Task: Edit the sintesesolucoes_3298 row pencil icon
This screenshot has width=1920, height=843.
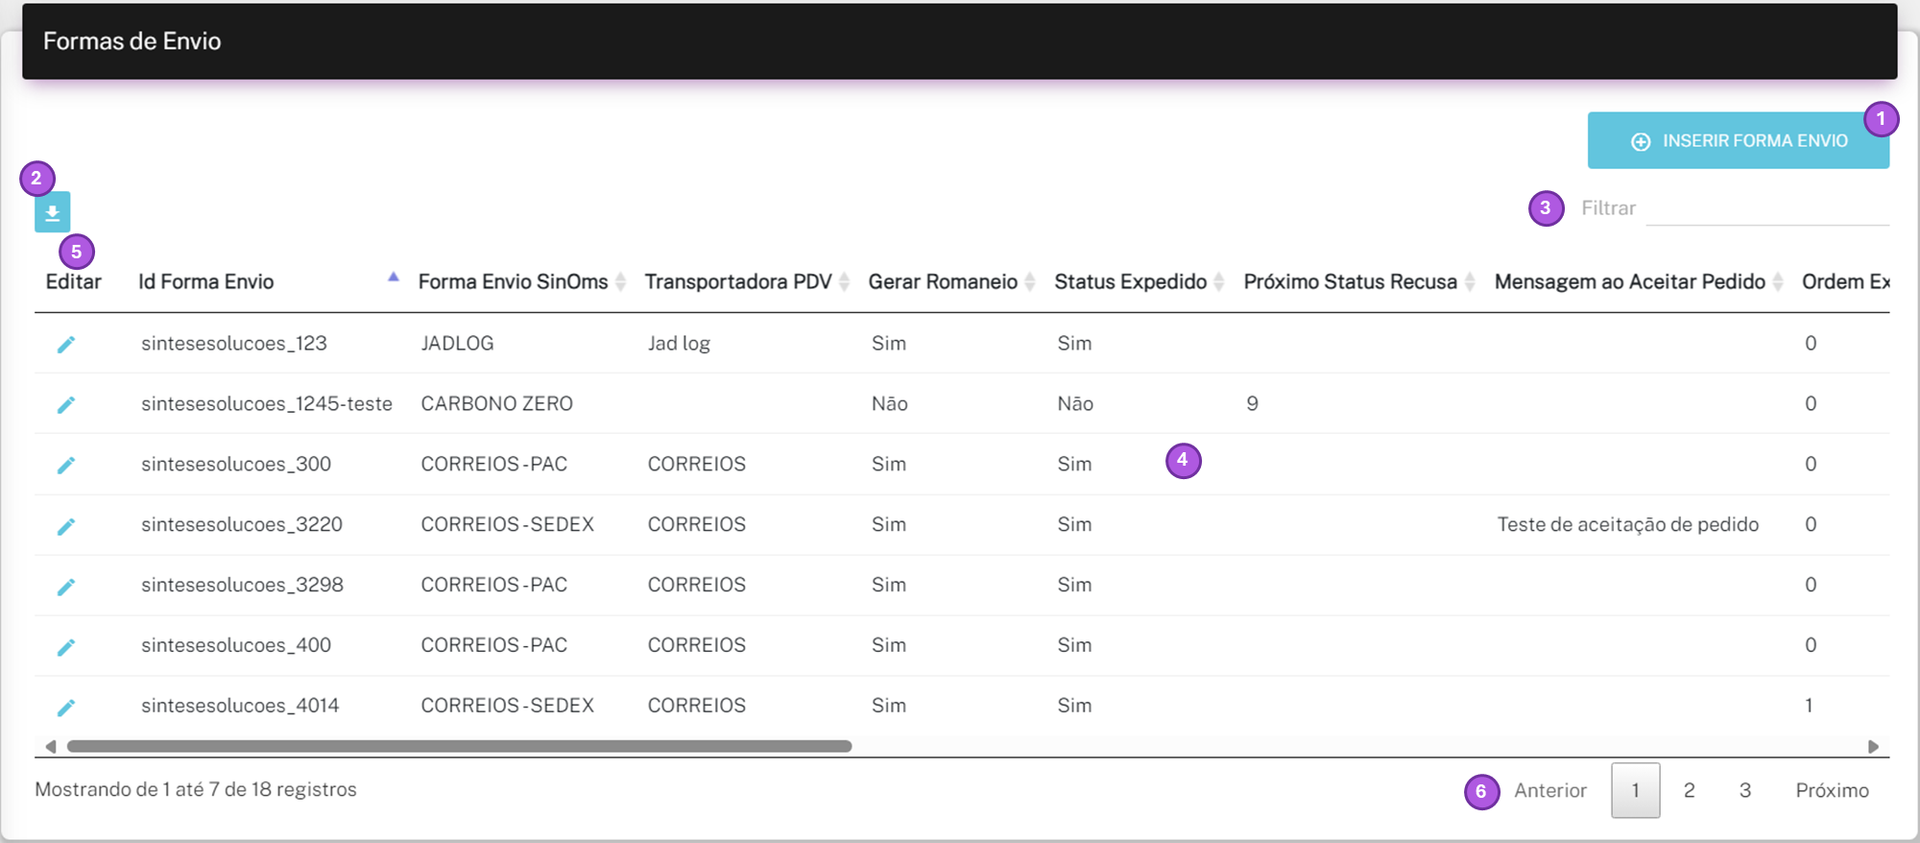Action: [x=66, y=586]
